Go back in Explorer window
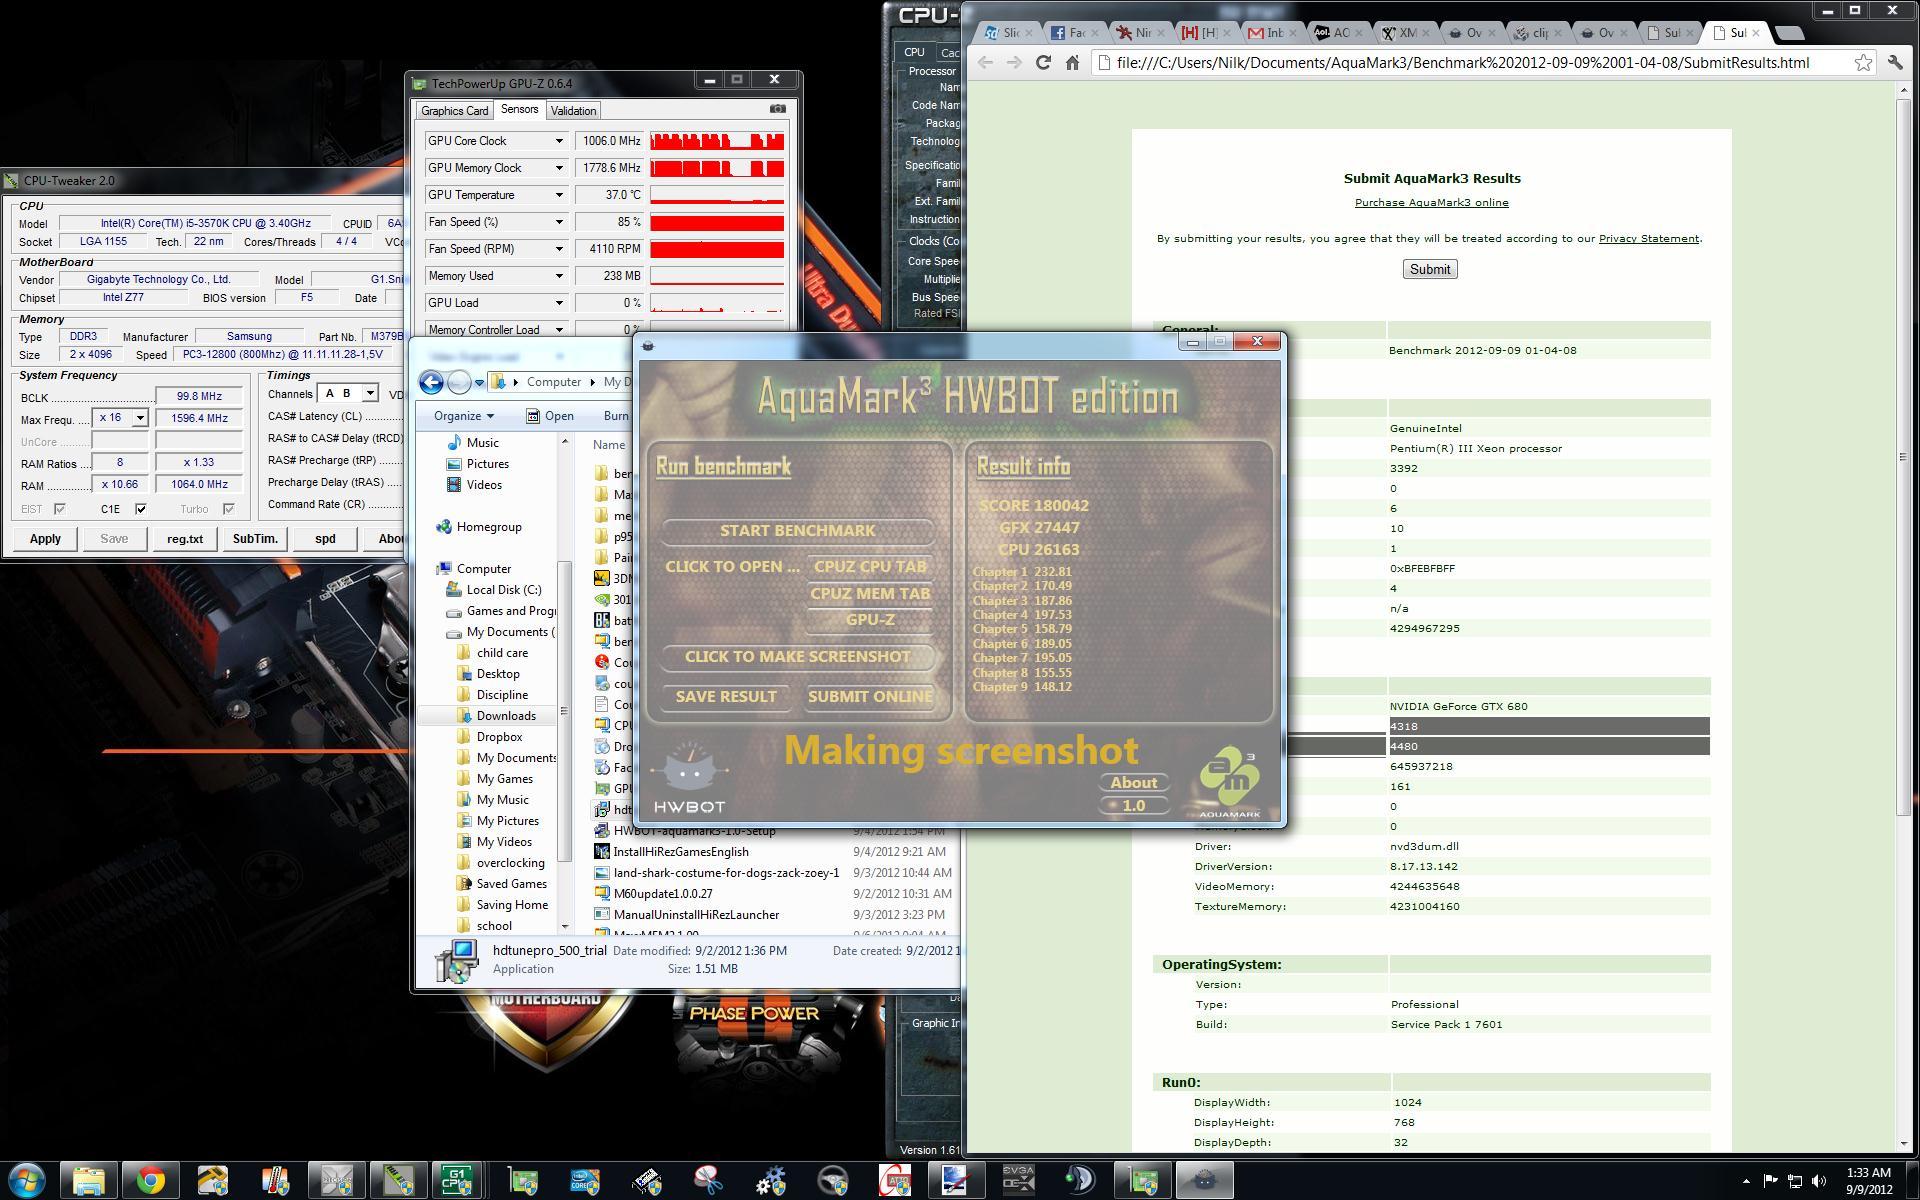Viewport: 1920px width, 1200px height. (x=431, y=382)
